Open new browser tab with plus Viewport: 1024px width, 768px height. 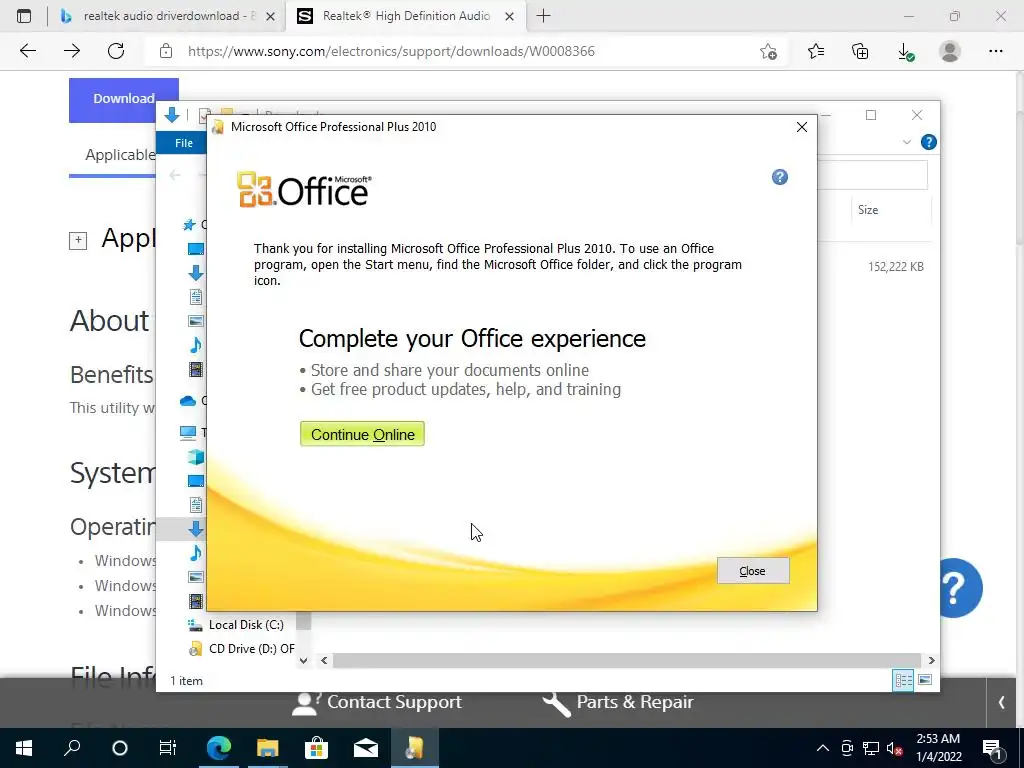543,16
